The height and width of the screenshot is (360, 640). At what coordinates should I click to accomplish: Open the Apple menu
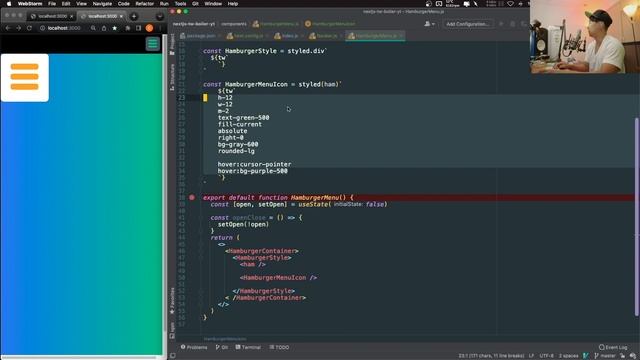coord(9,4)
